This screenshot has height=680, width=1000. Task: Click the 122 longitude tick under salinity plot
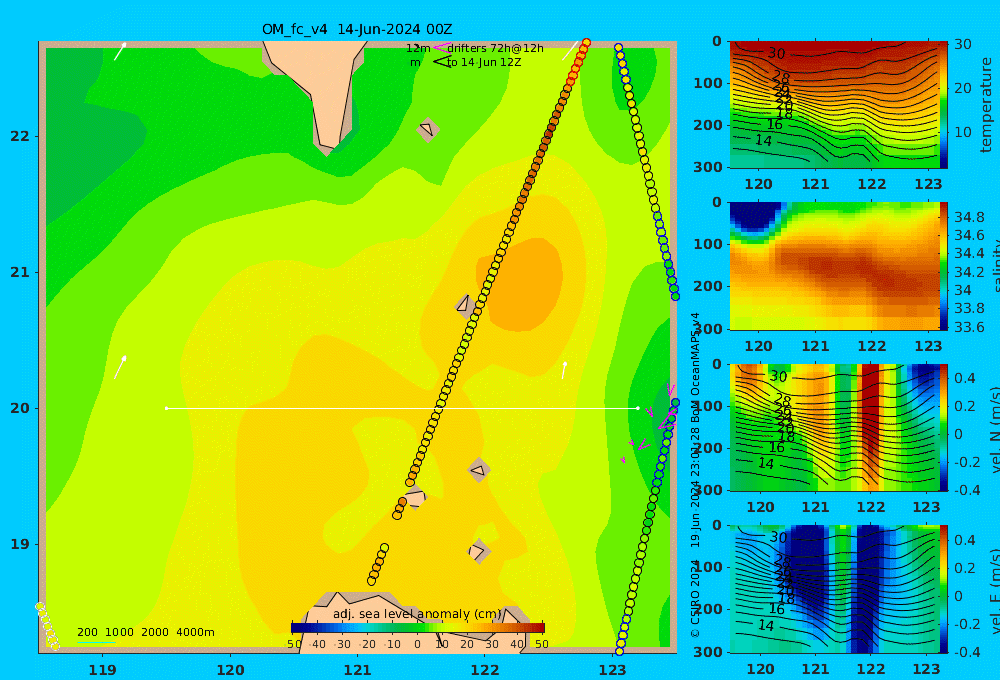click(872, 346)
